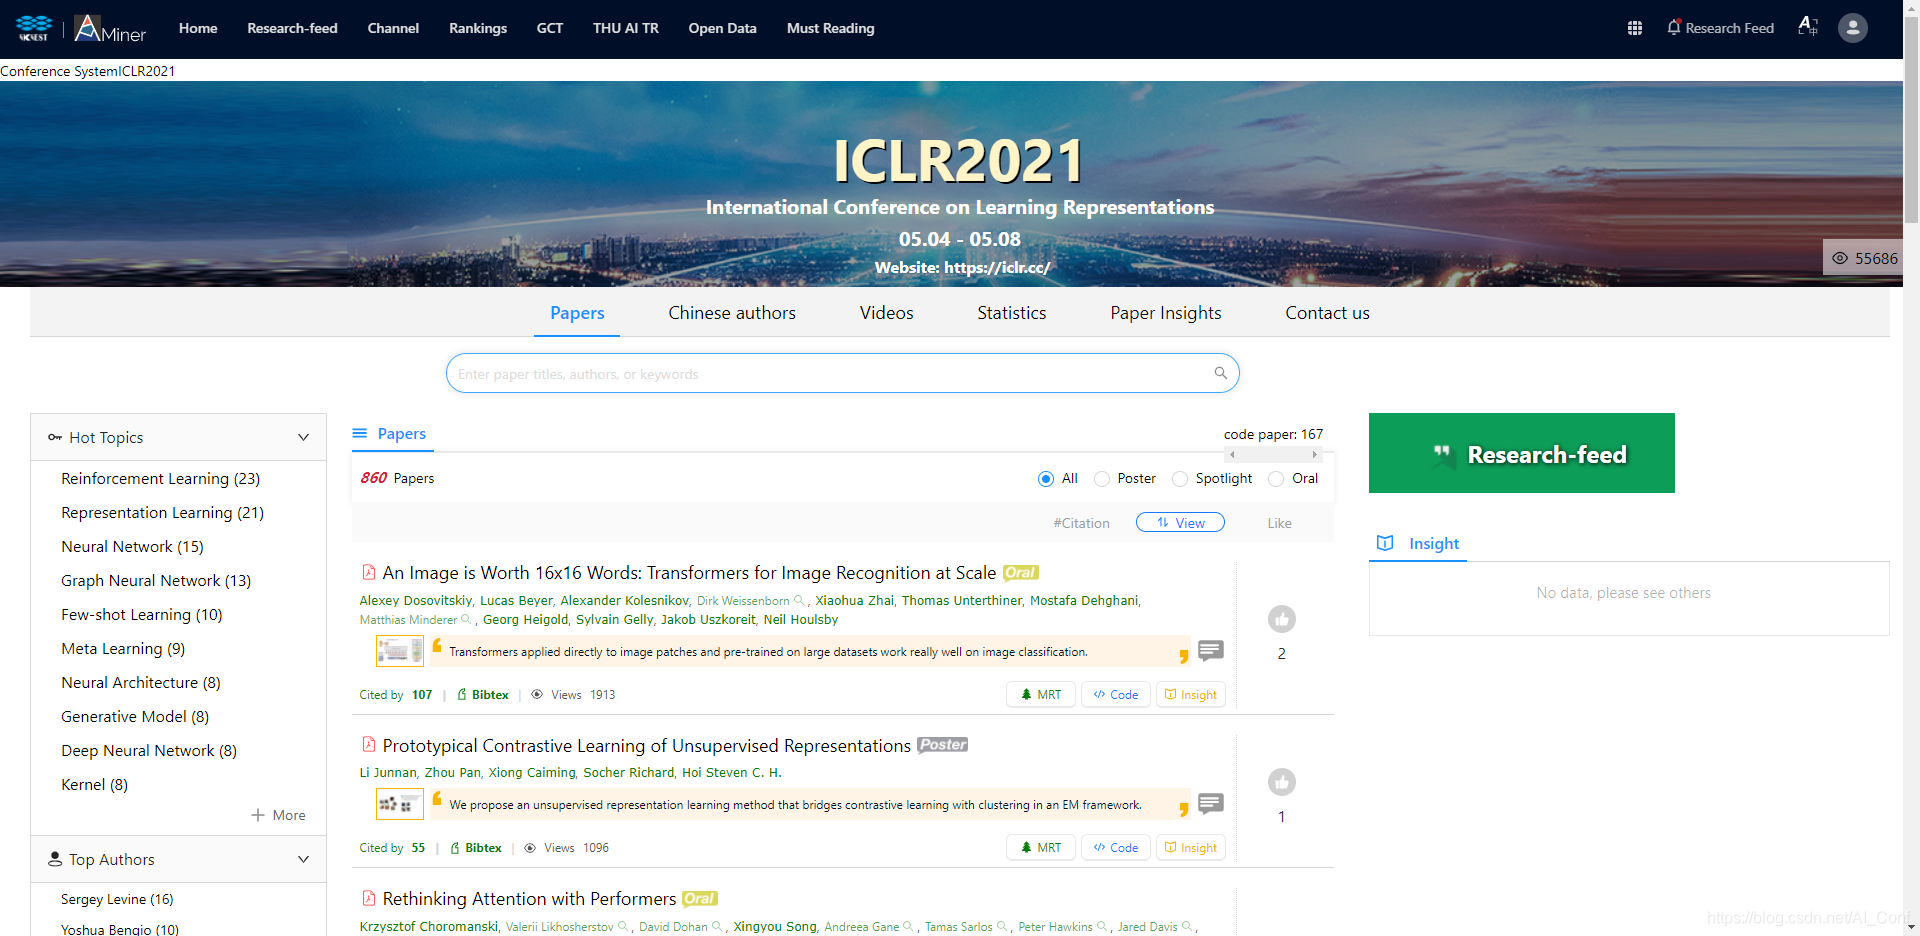Click the Papers list icon heading
Screen dimensions: 1920x936
pos(360,433)
